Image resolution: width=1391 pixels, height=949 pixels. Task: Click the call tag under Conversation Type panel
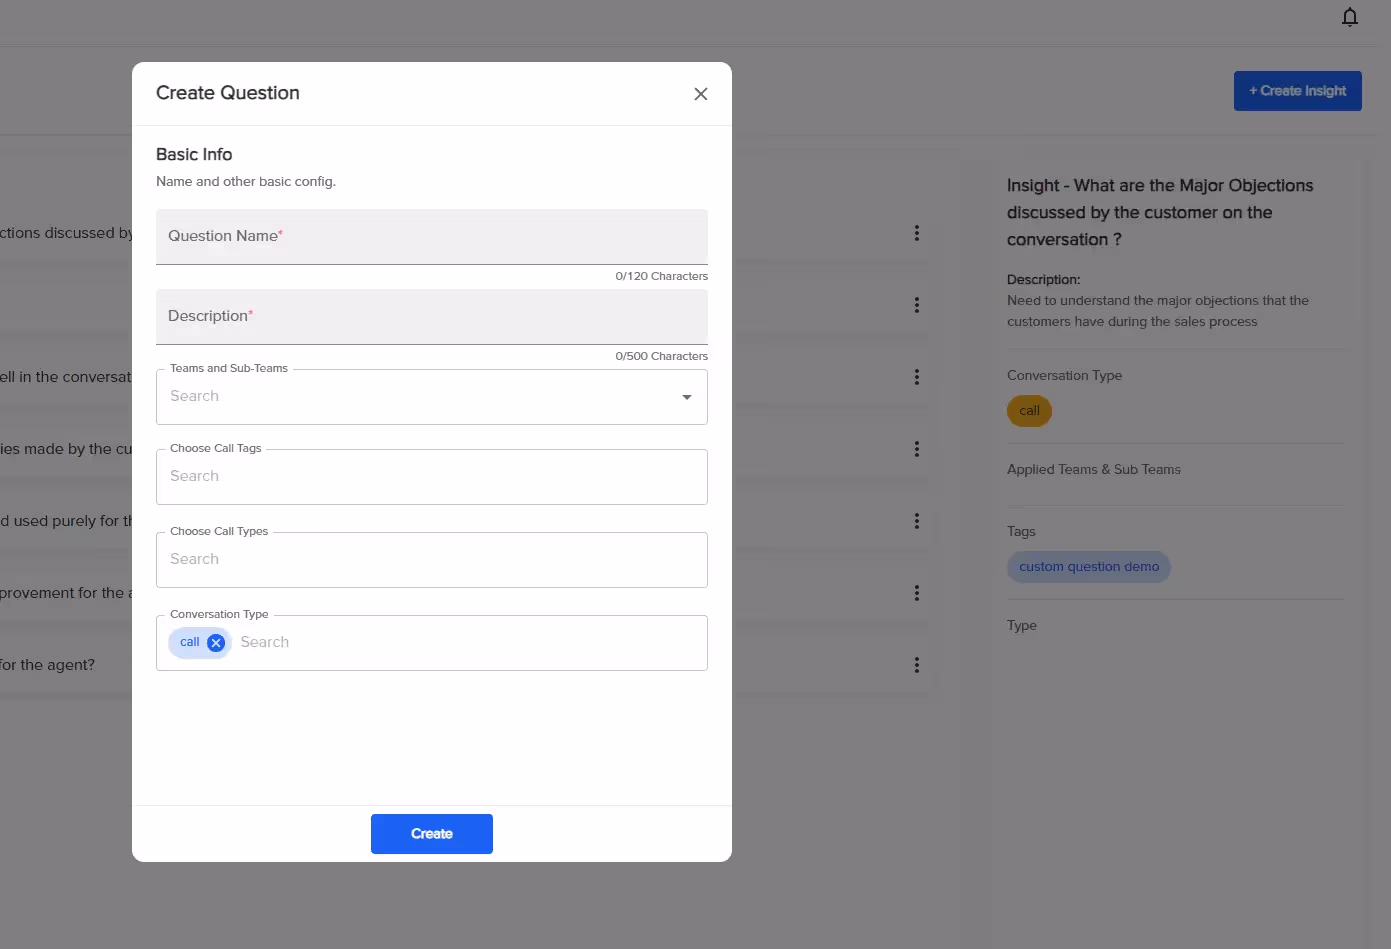(x=1029, y=411)
